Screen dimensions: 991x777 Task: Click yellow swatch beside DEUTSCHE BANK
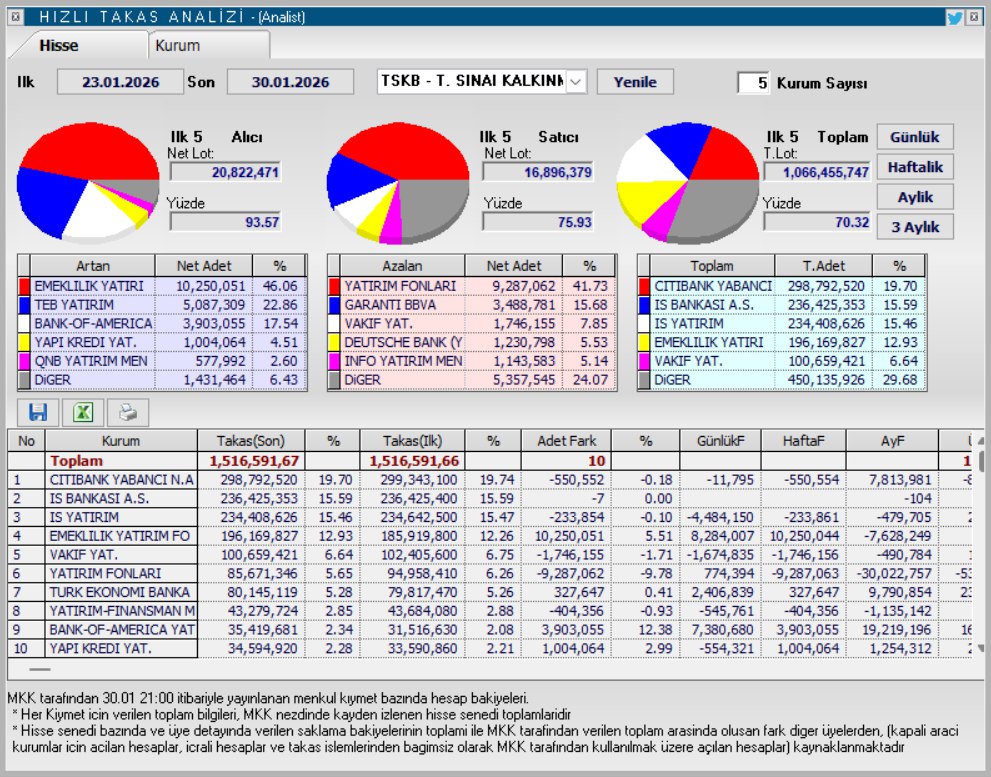[334, 343]
